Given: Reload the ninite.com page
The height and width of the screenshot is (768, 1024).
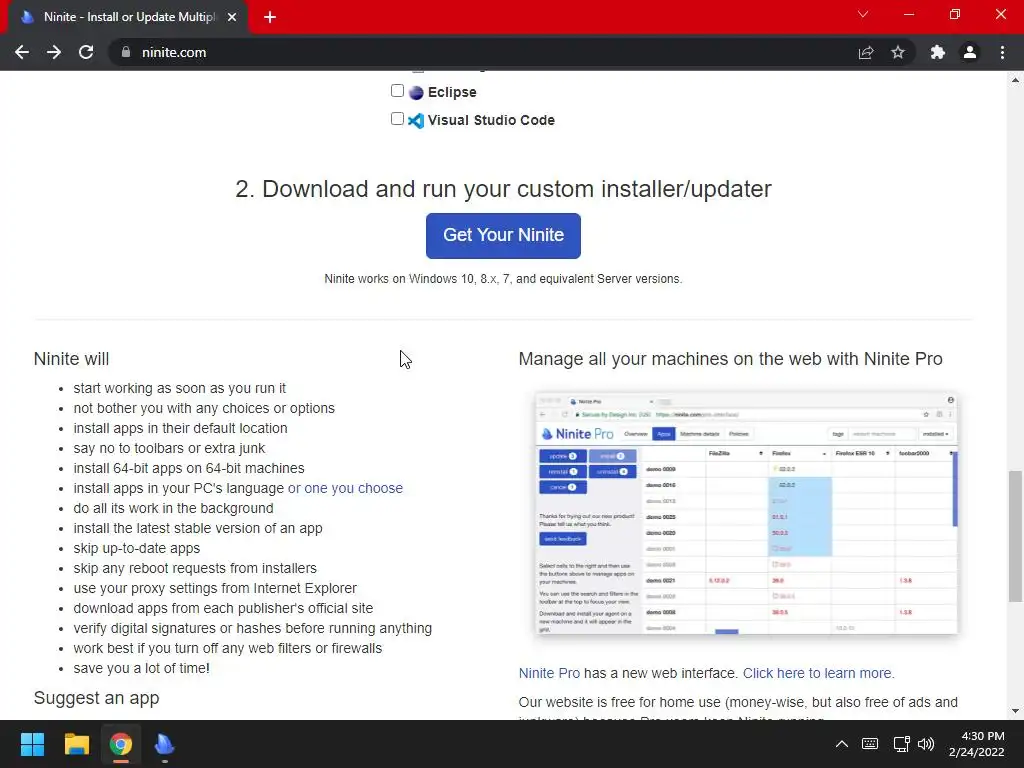Looking at the screenshot, I should [86, 52].
